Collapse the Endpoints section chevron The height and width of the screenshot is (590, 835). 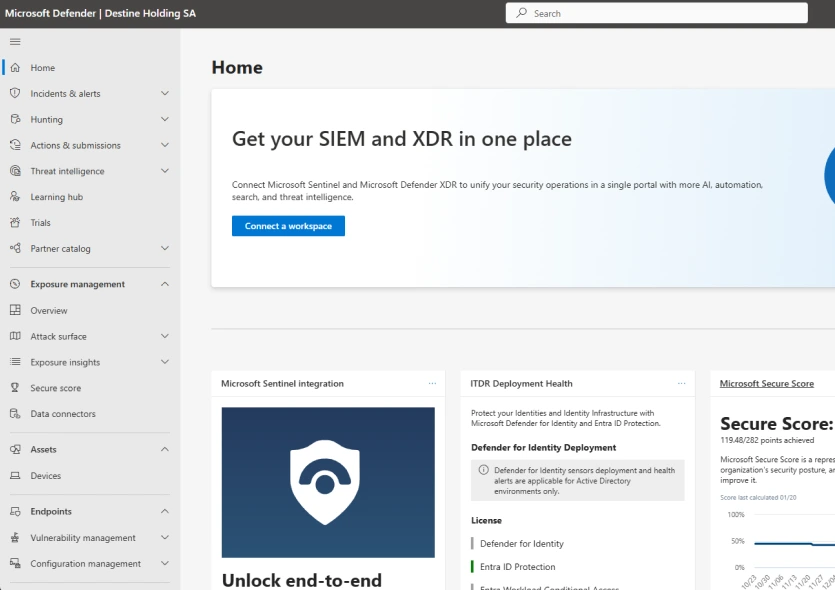[x=165, y=511]
